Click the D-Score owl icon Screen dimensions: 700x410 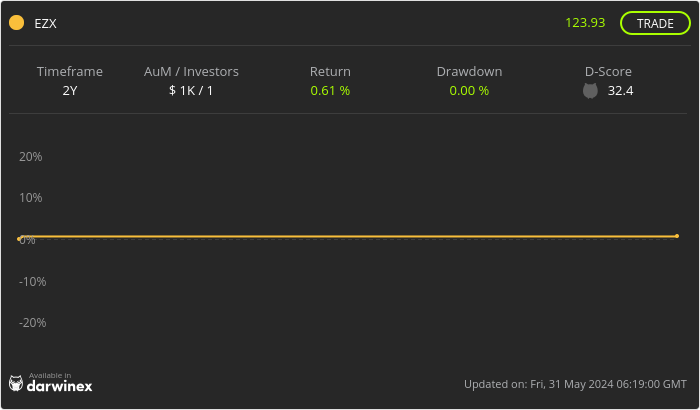pos(590,91)
